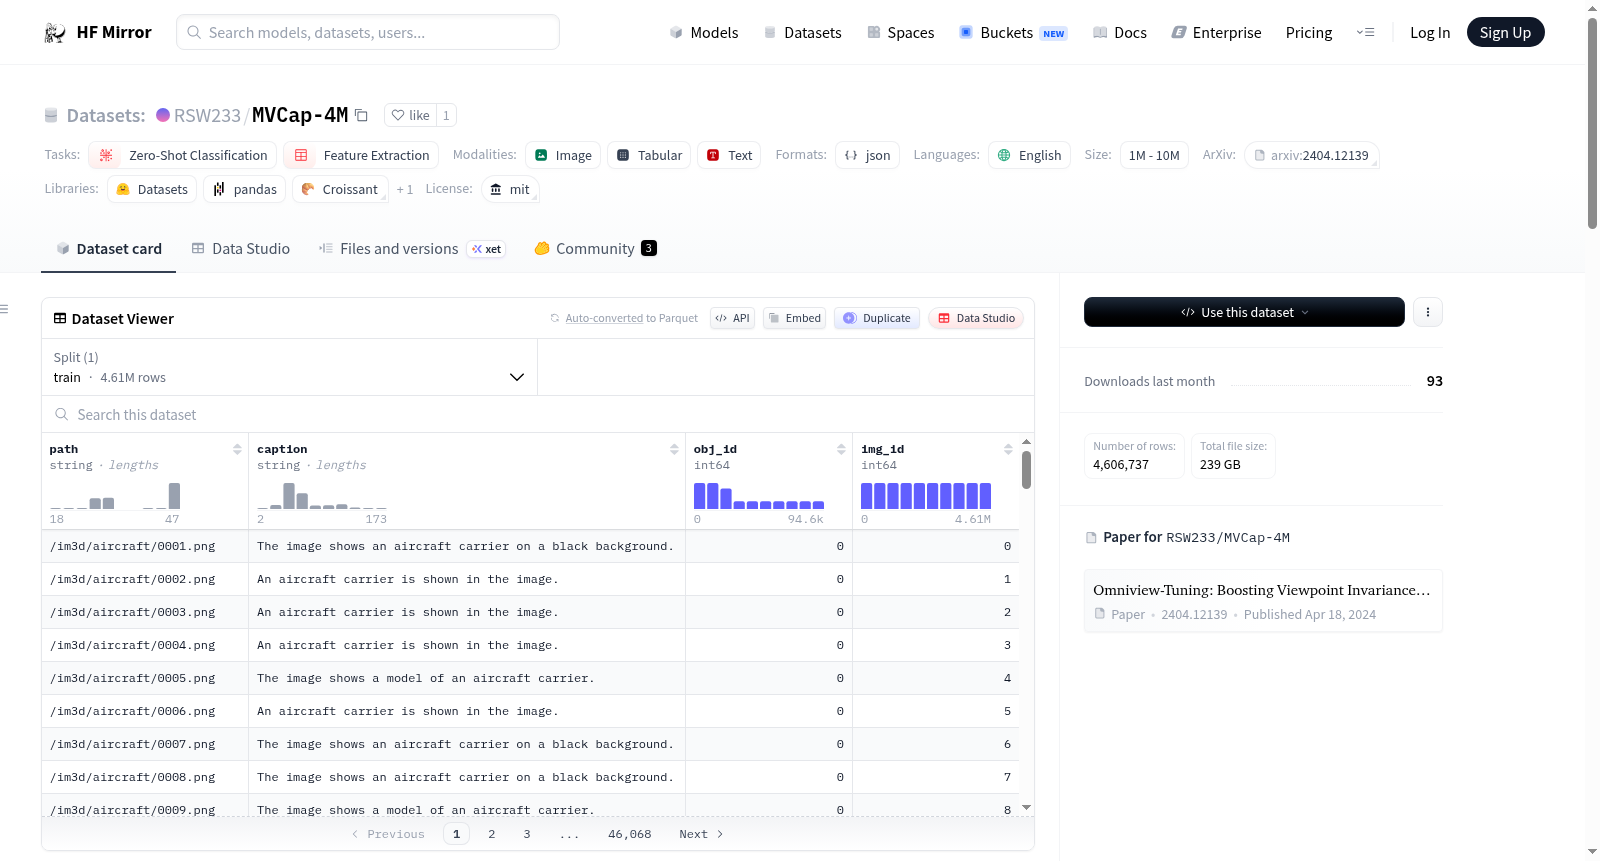Click the Log In link
Image resolution: width=1600 pixels, height=861 pixels.
click(x=1430, y=33)
